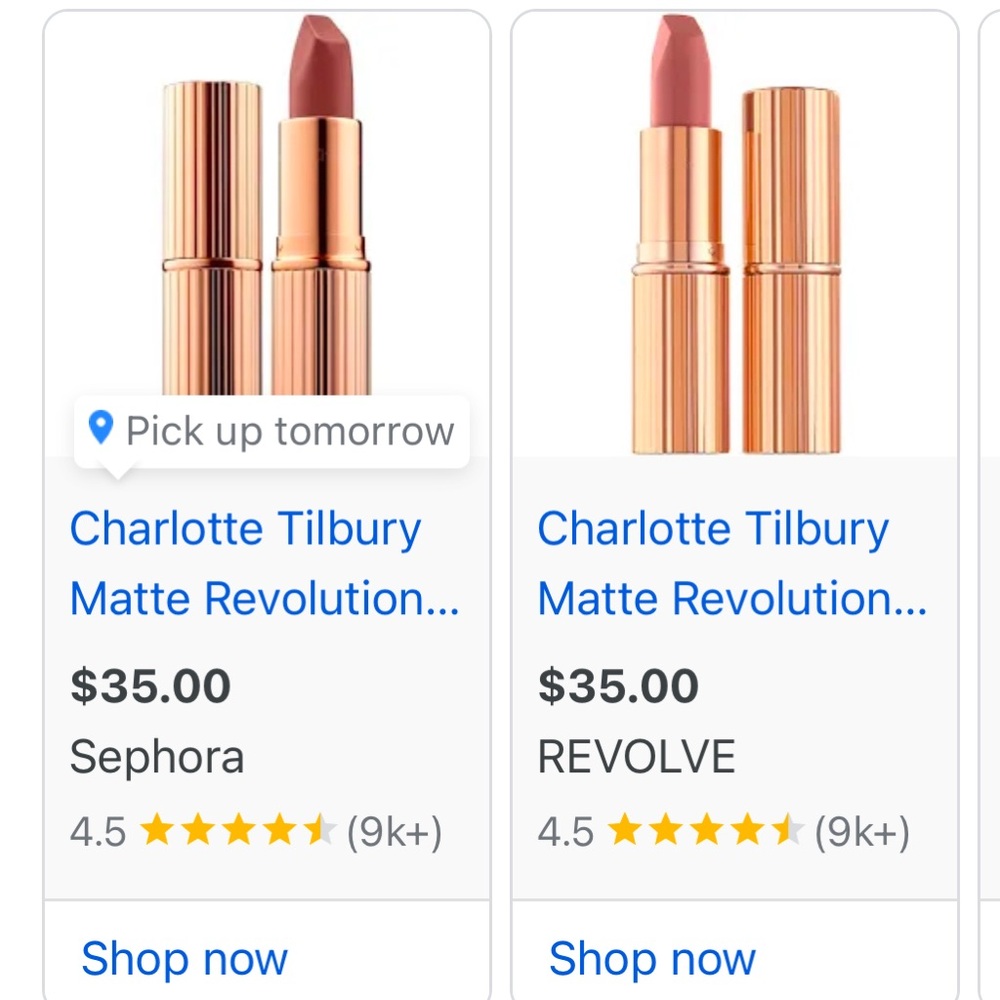The width and height of the screenshot is (1000, 1000).
Task: Click the first gold star in the REVOLVE rating
Action: tap(626, 830)
